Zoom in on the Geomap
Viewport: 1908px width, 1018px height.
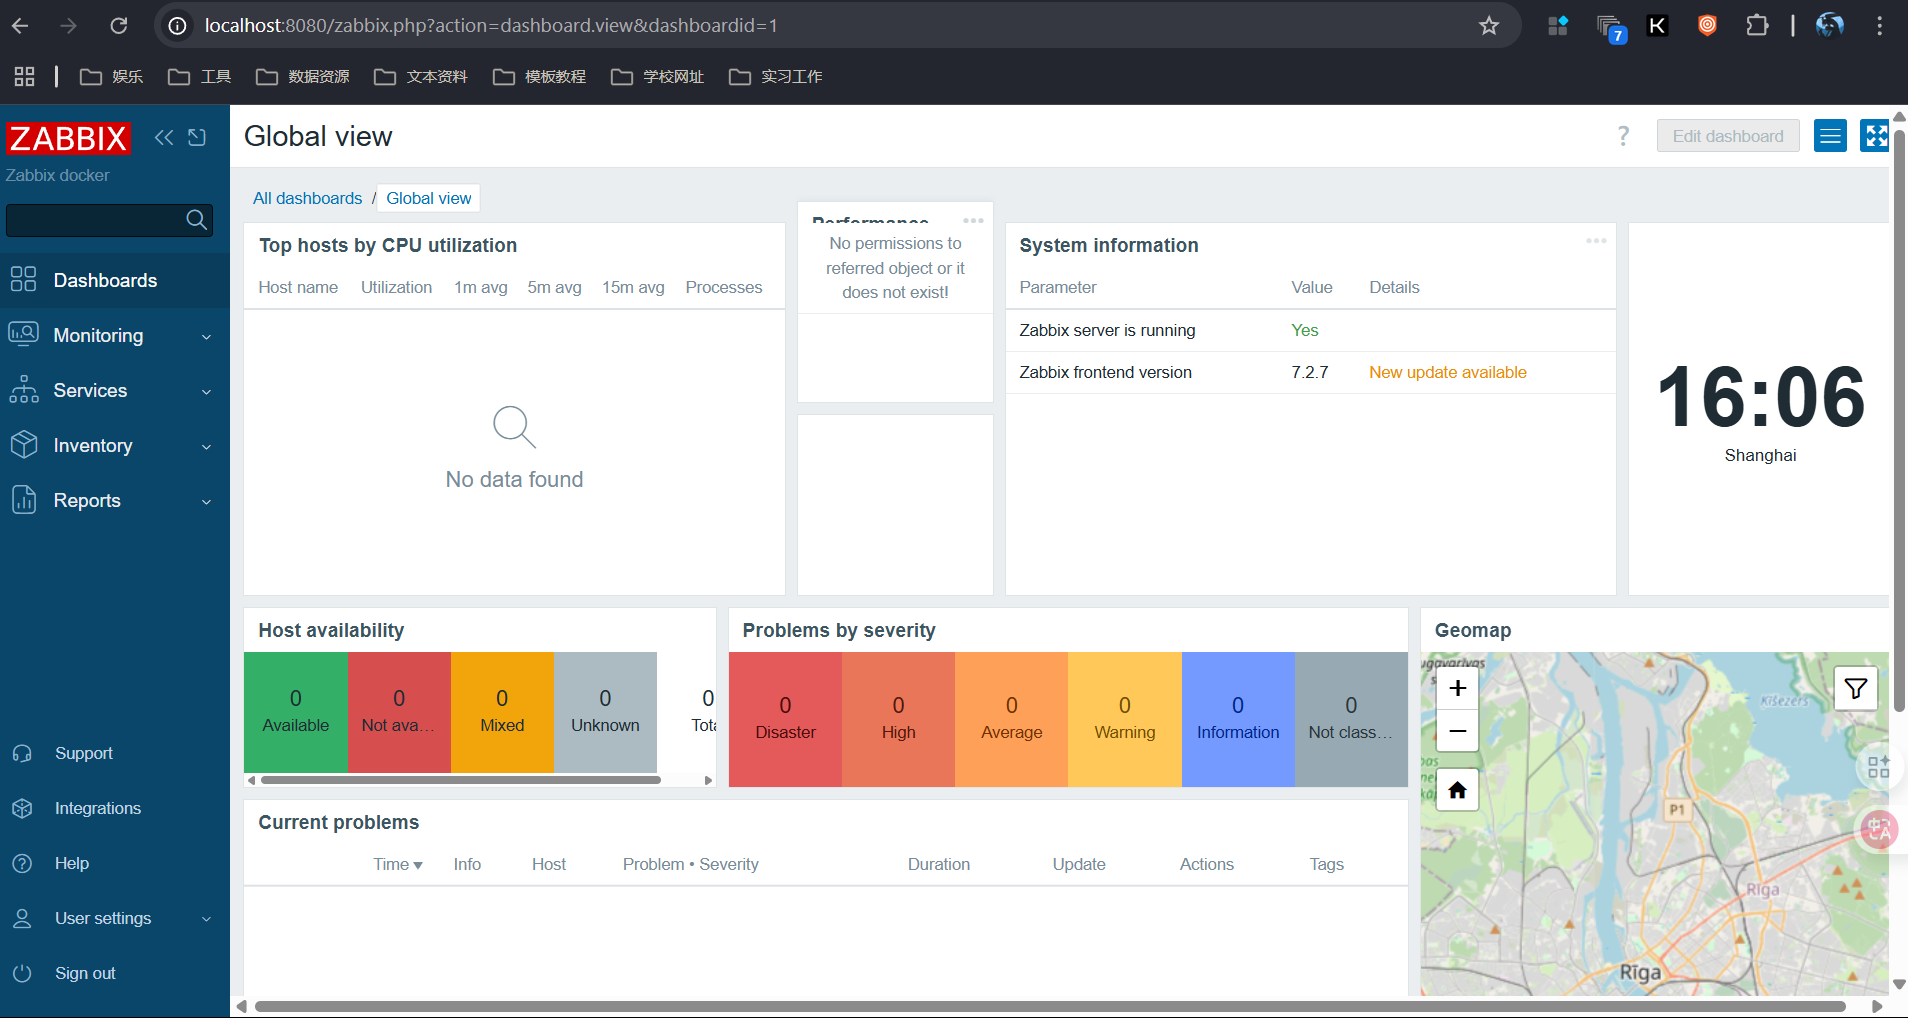click(x=1457, y=688)
